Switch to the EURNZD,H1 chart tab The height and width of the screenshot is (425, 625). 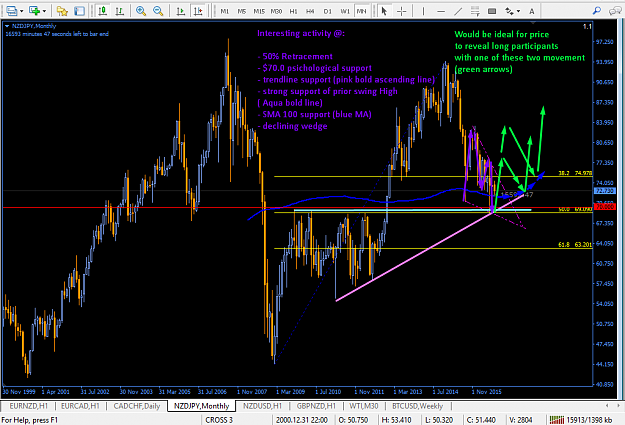[x=28, y=406]
